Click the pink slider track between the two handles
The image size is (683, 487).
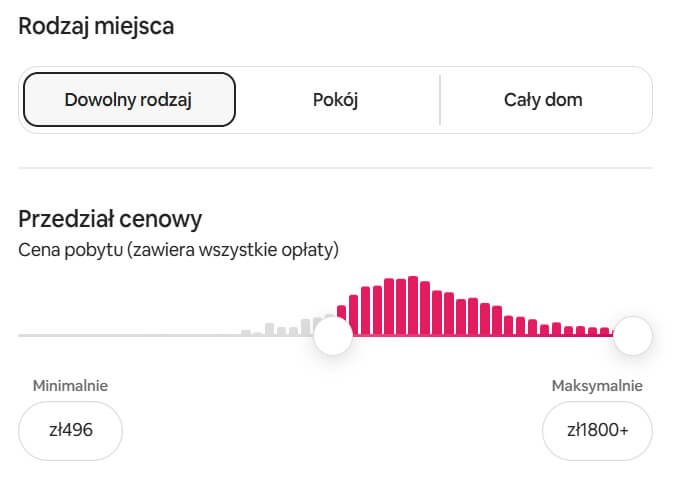(480, 336)
